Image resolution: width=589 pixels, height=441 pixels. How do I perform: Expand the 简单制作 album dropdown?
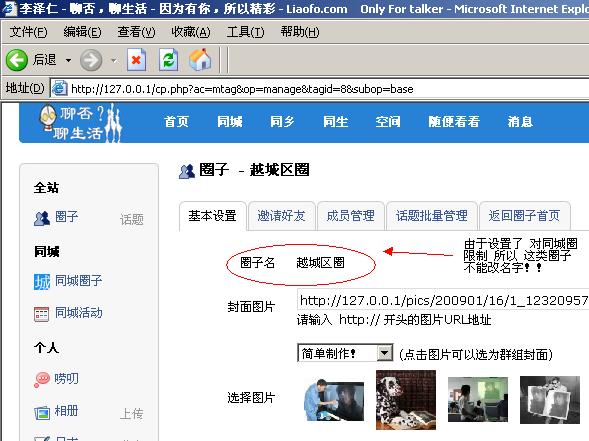click(x=384, y=353)
